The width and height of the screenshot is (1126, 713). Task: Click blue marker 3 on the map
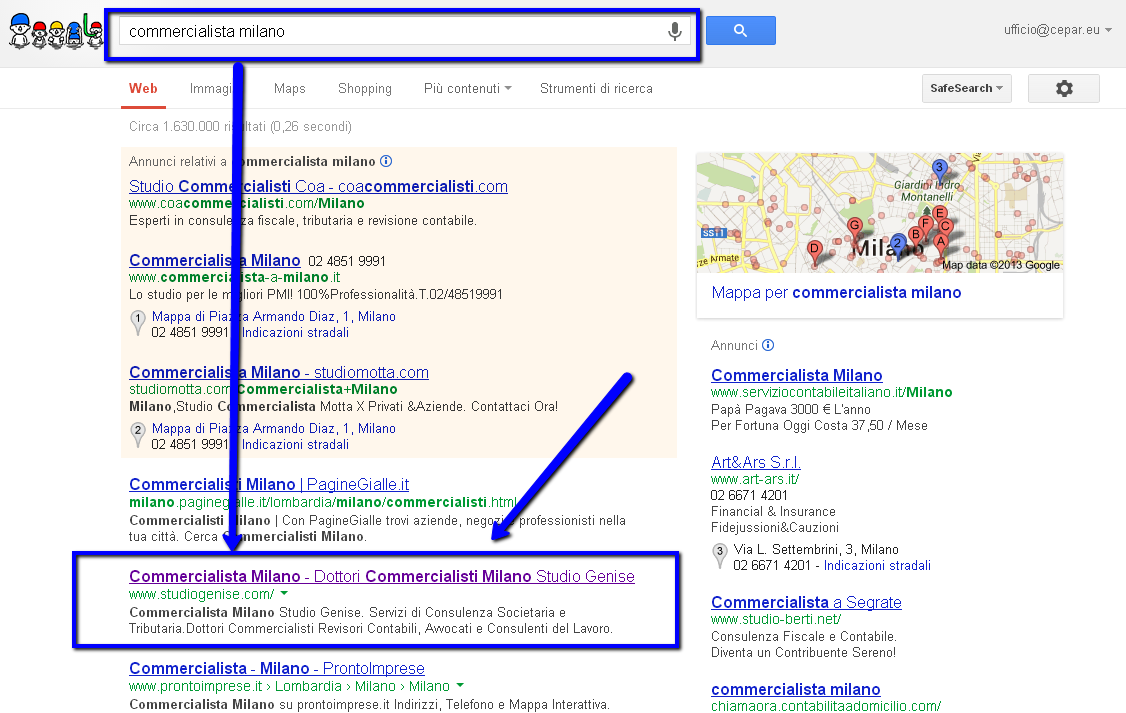(x=939, y=169)
